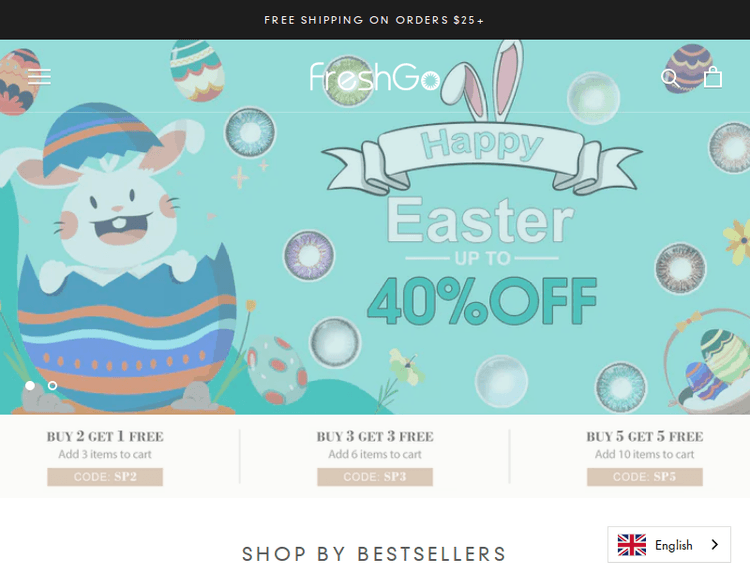The image size is (750, 563).
Task: Click the language selector chevron arrow
Action: (715, 545)
